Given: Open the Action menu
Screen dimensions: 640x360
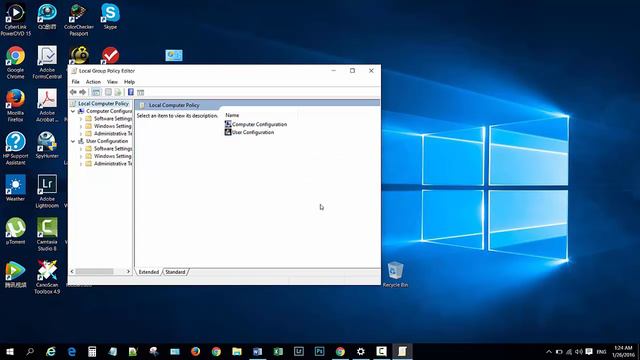Looking at the screenshot, I should (x=93, y=82).
